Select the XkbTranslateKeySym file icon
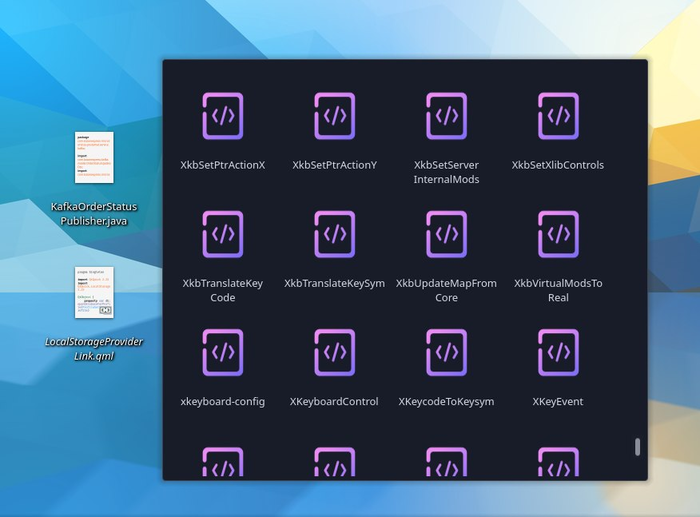Screen dimensions: 700x517 pos(334,234)
